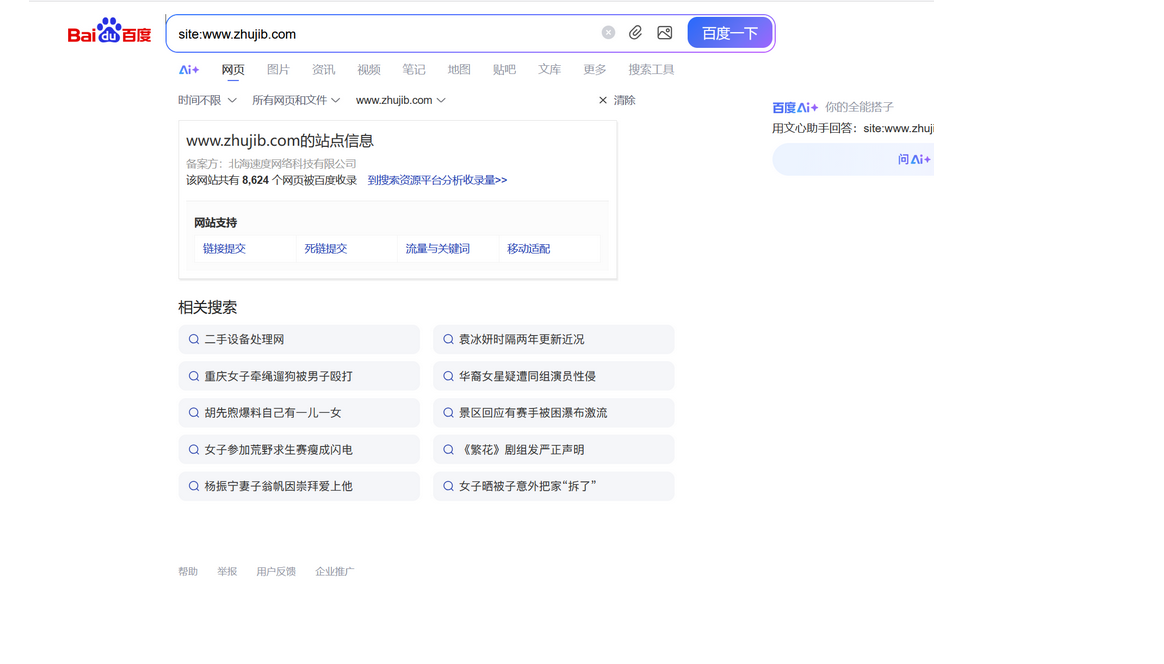Image resolution: width=1164 pixels, height=664 pixels.
Task: Click the AI+ icon tab above results
Action: [x=189, y=69]
